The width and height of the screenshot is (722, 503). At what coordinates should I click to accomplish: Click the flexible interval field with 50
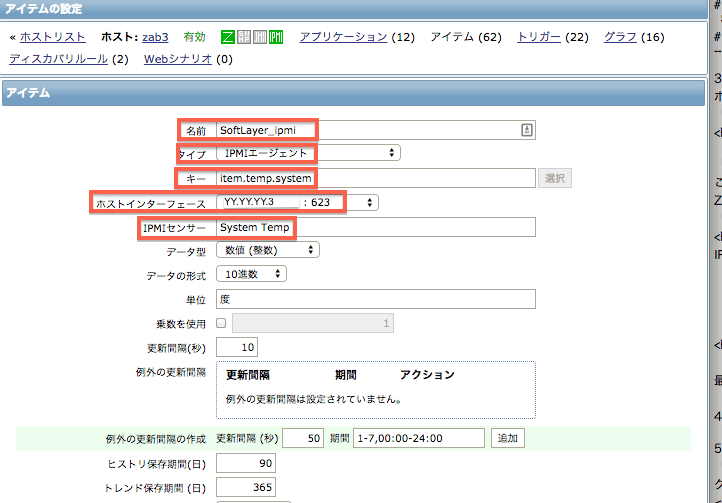click(x=303, y=438)
